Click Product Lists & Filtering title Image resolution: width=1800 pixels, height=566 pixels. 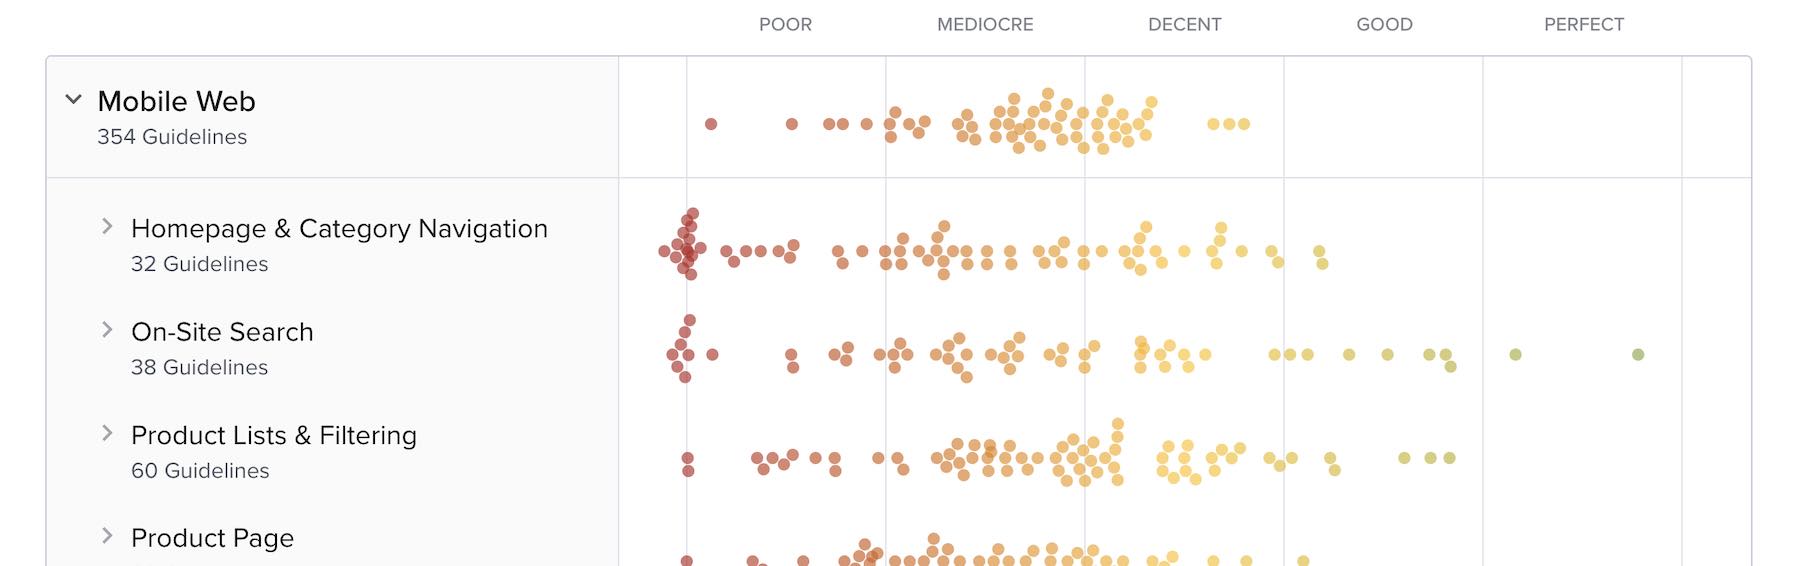274,435
